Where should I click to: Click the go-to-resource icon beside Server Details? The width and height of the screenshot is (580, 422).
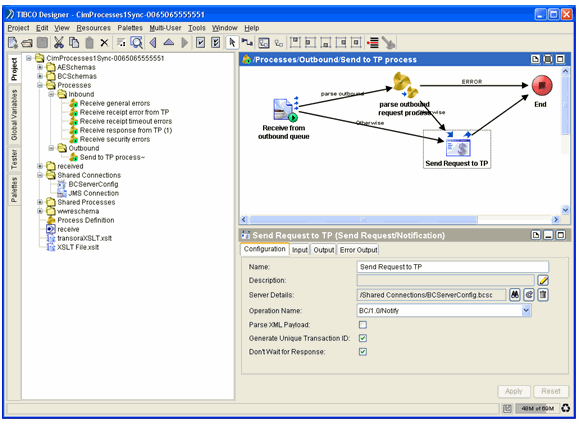tap(529, 295)
